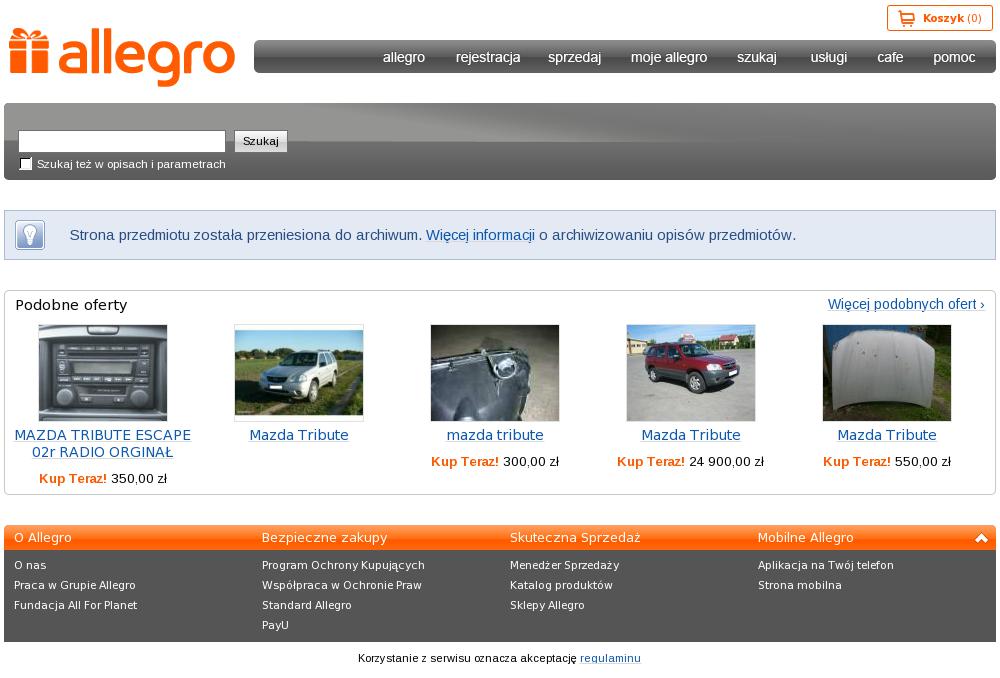Click 'Bezpieczne zakupy' footer heading
1000x678 pixels.
[x=324, y=538]
